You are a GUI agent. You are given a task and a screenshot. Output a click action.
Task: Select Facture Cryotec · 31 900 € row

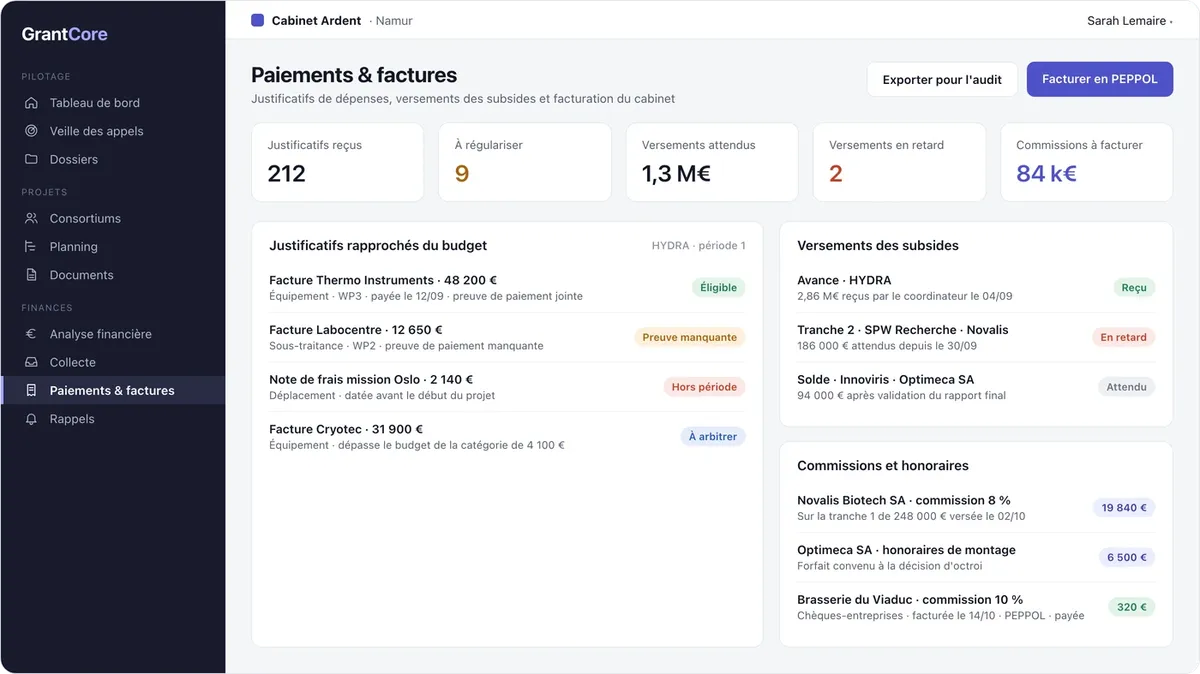507,437
